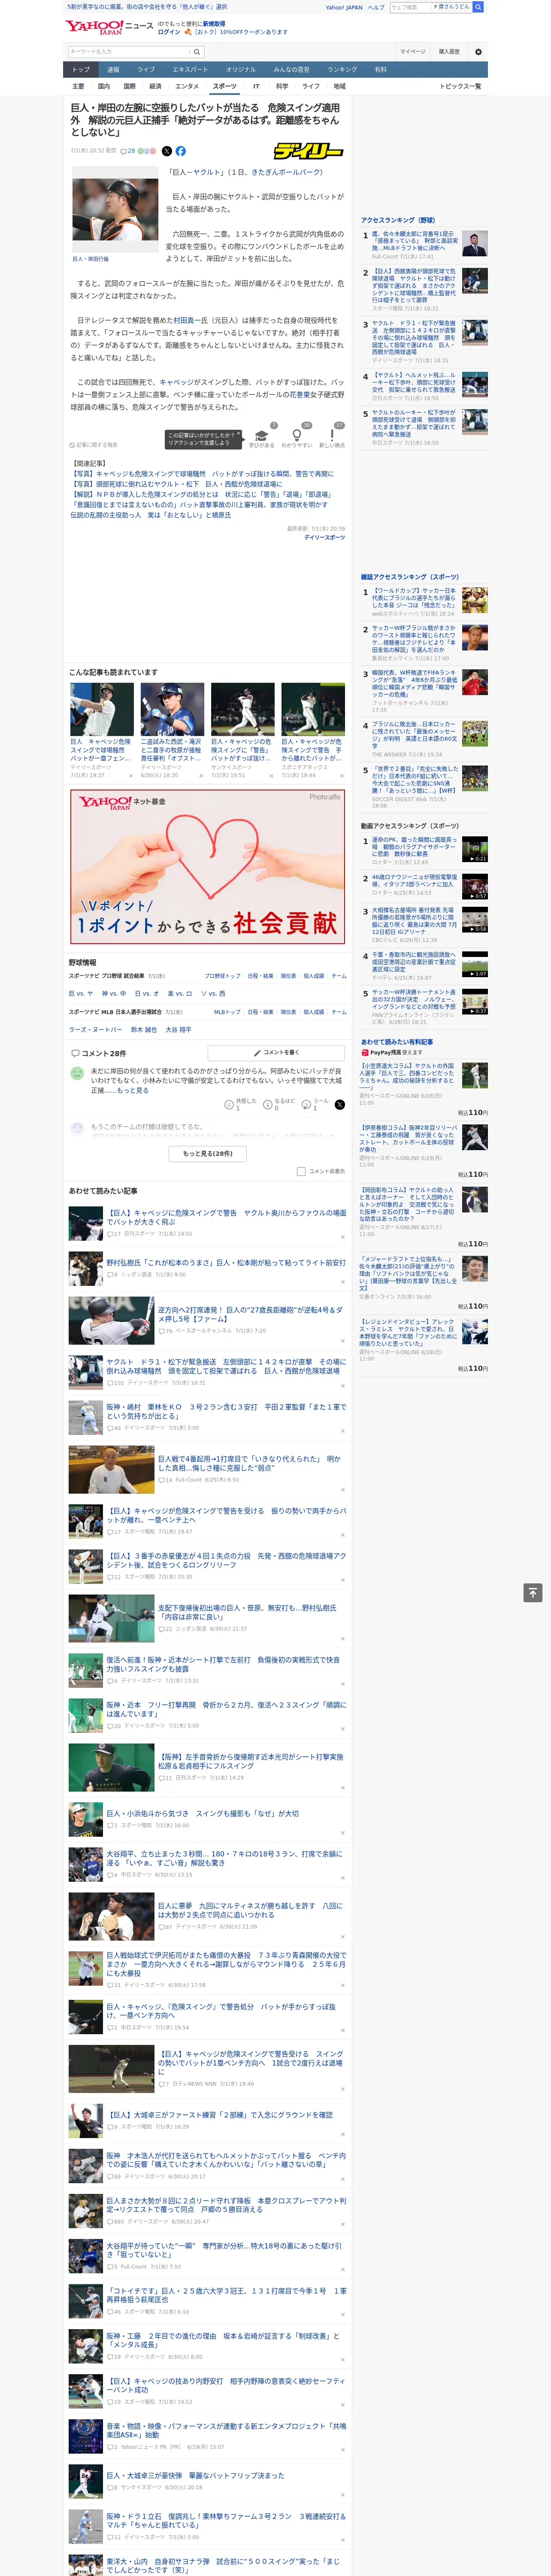Click the デイリースポーツ source link
This screenshot has width=551, height=2576.
tap(324, 538)
